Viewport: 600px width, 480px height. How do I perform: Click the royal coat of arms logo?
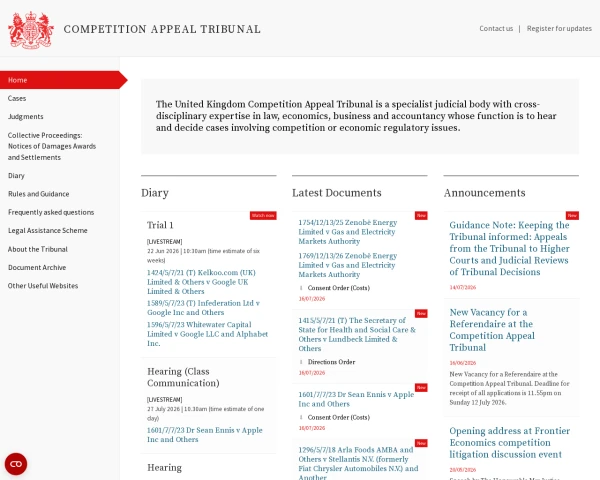pyautogui.click(x=31, y=30)
